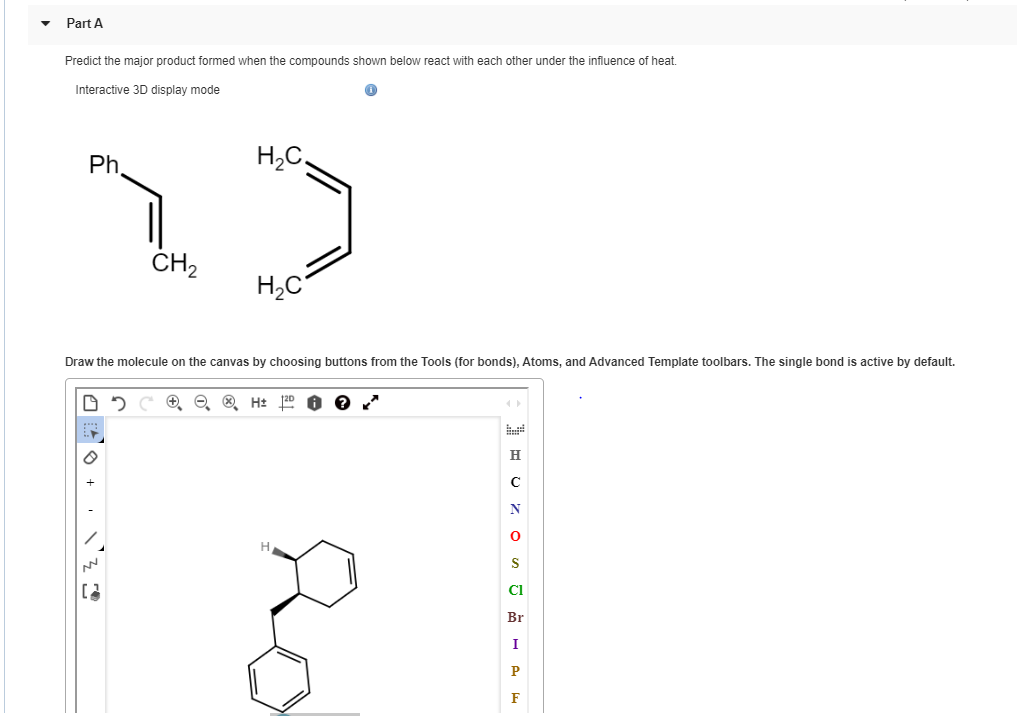Select the increase charge plus tool
This screenshot has height=716, width=1017.
(89, 483)
